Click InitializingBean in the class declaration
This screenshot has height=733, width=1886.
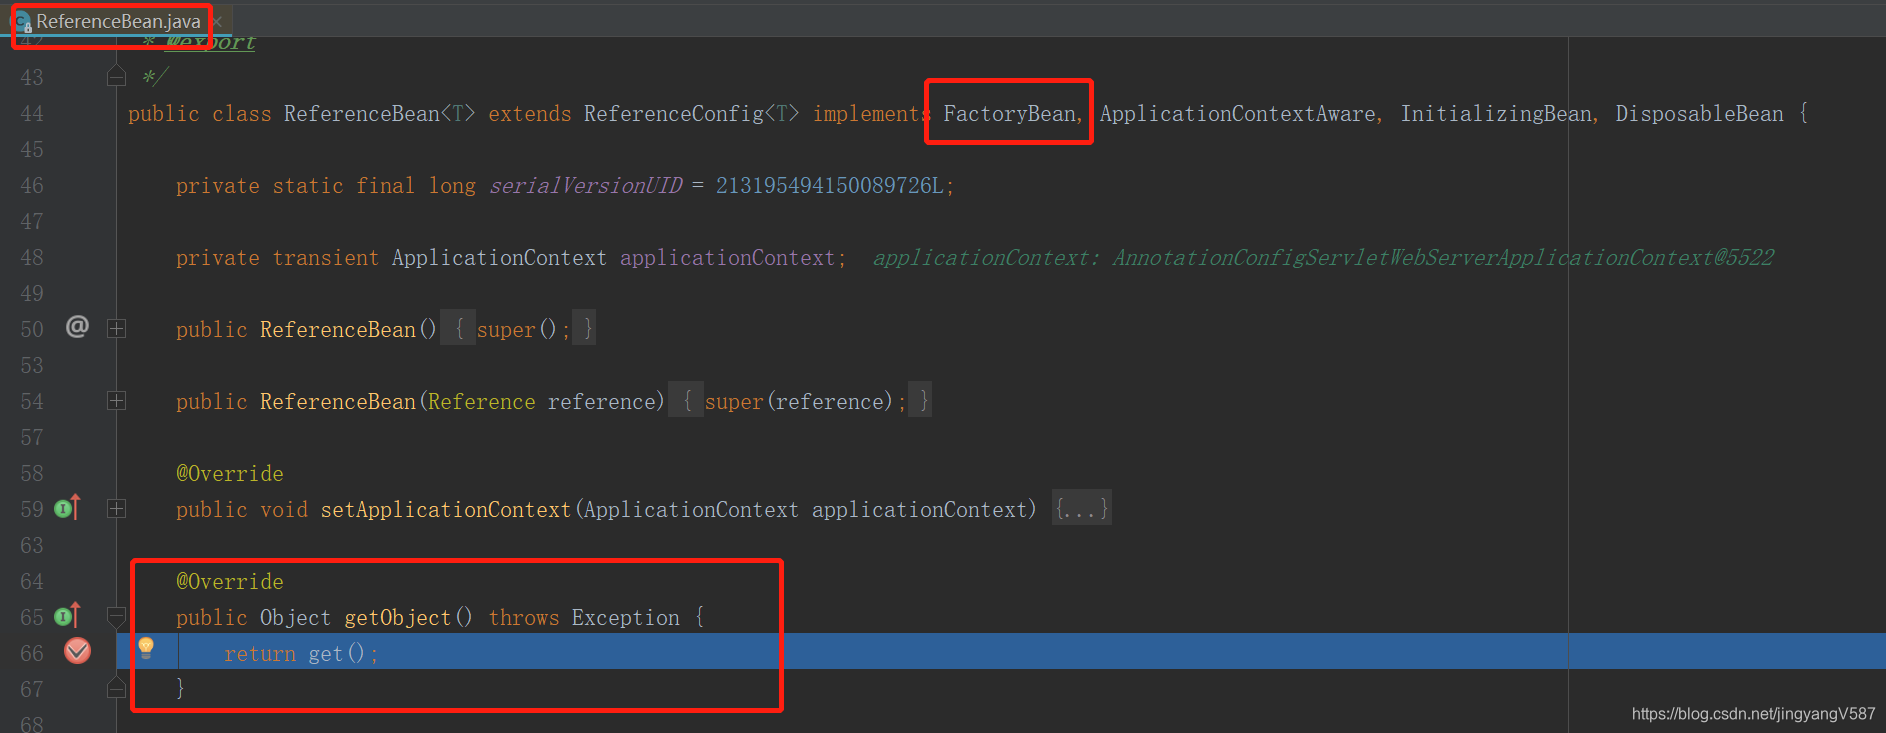[1496, 114]
